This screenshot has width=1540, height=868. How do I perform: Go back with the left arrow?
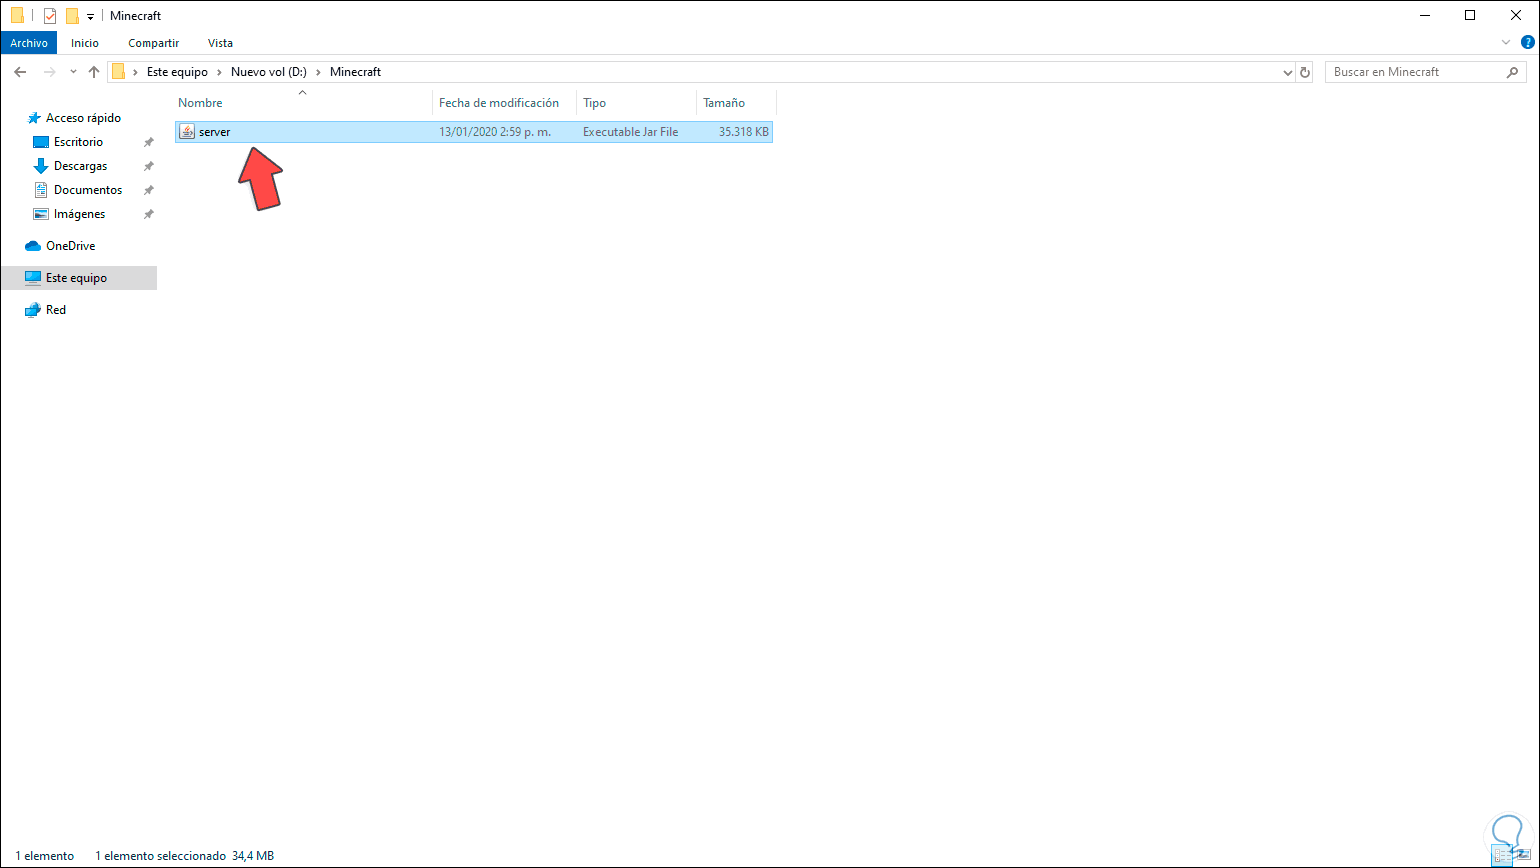coord(20,72)
